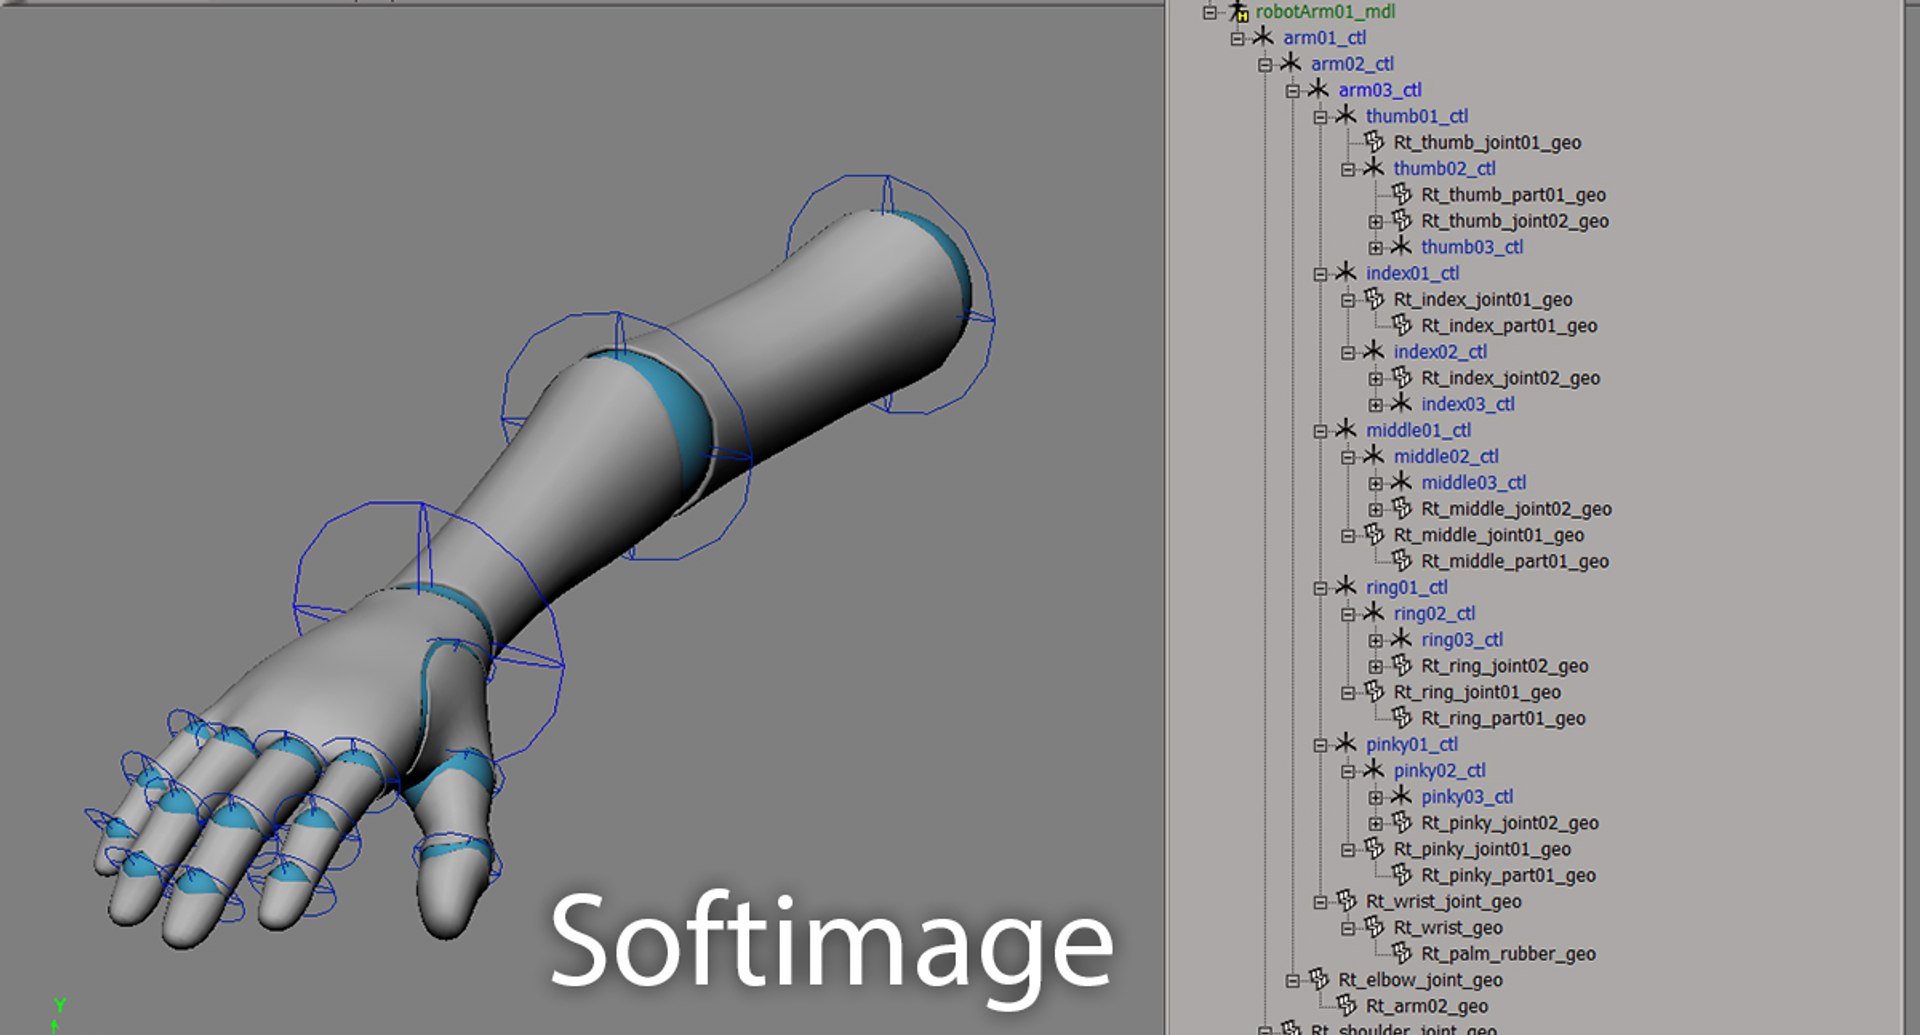
Task: Select the Rt_arm02_geo label
Action: pyautogui.click(x=1427, y=1005)
